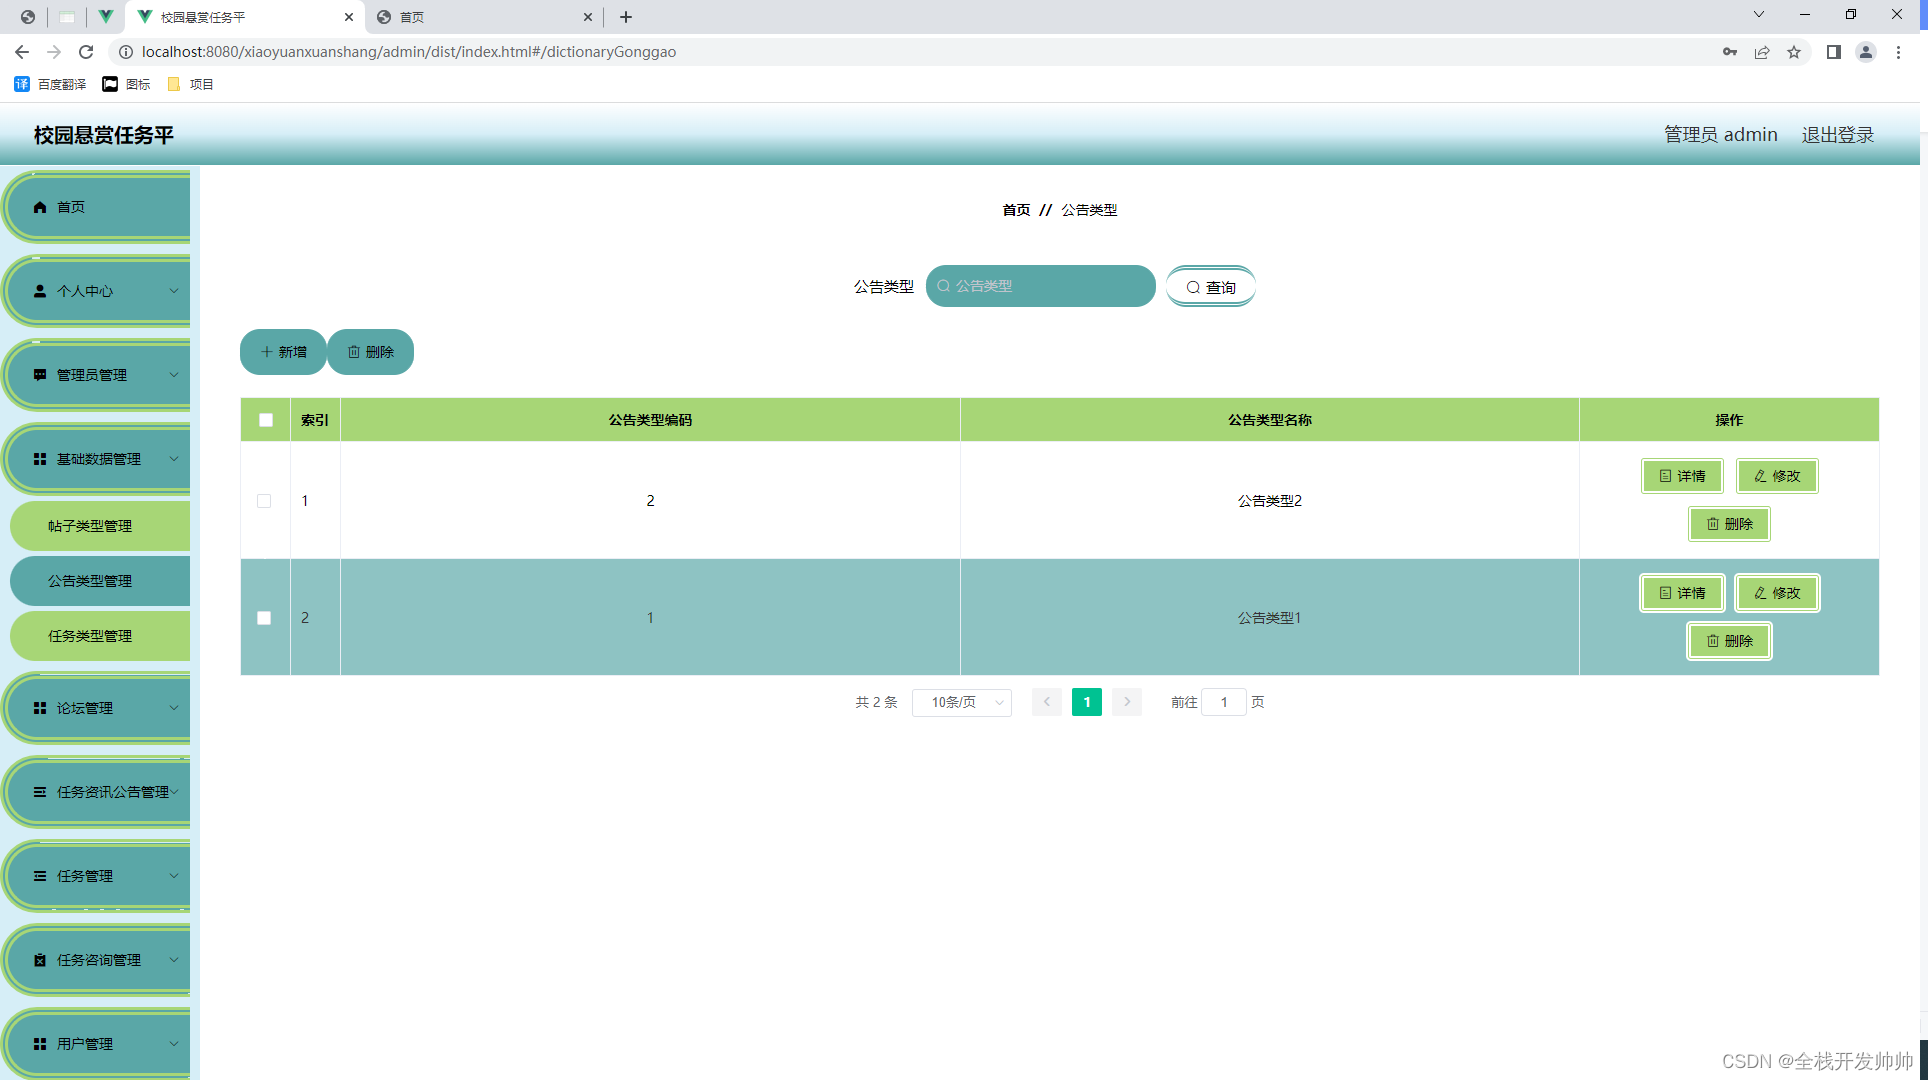Select the 10条/页 page size dropdown

pos(963,701)
